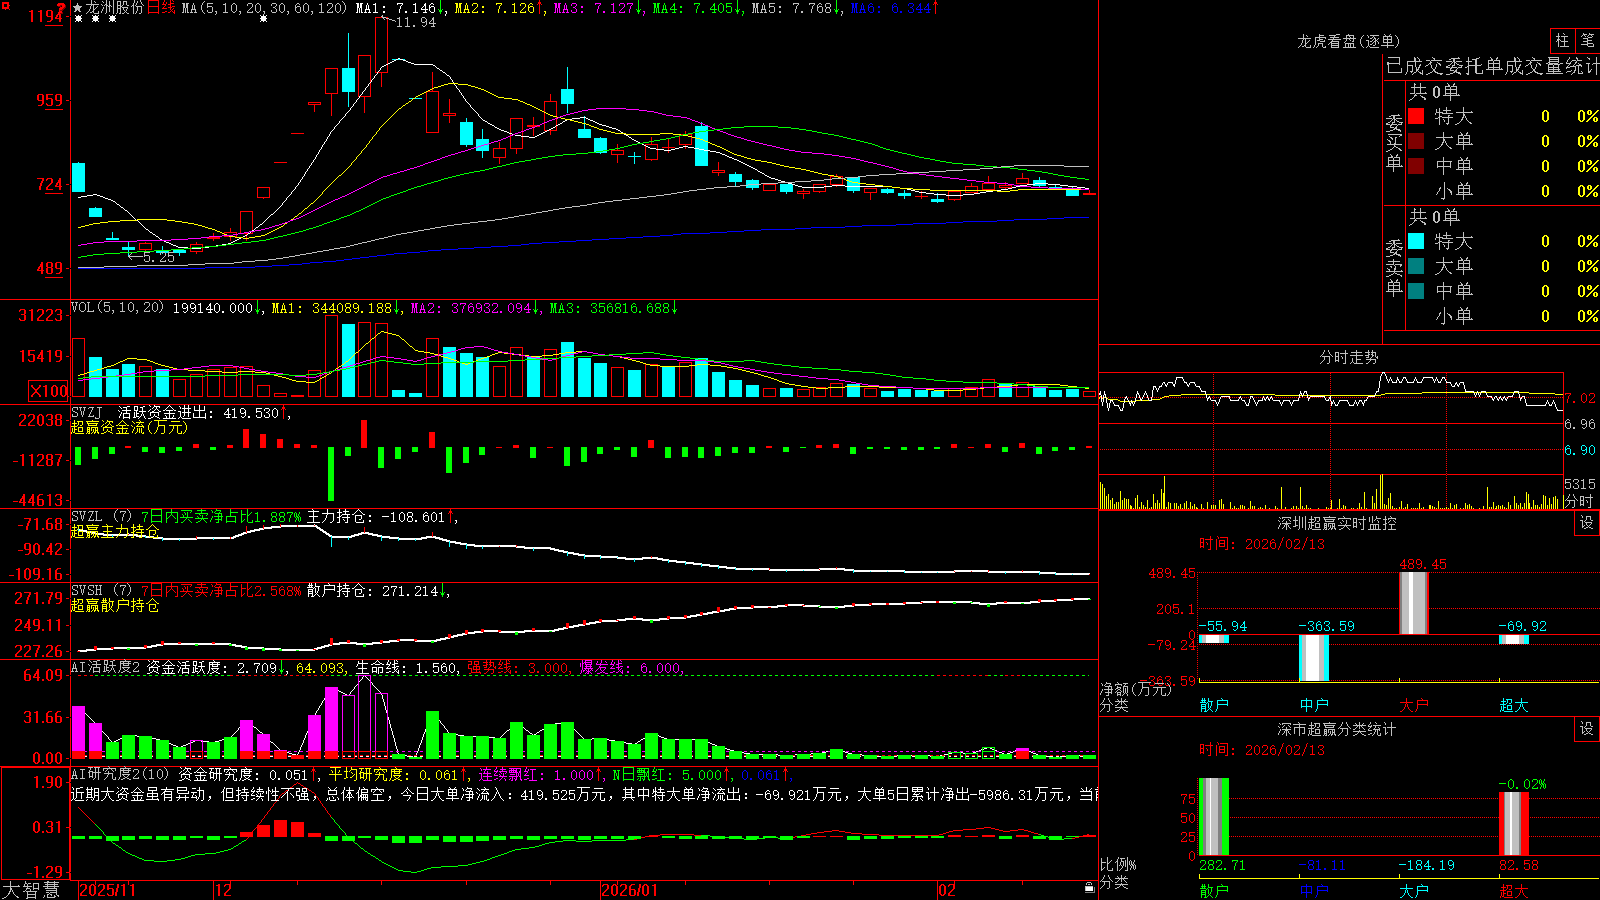Click the lock icon on the time axis
1600x900 pixels.
[1089, 888]
